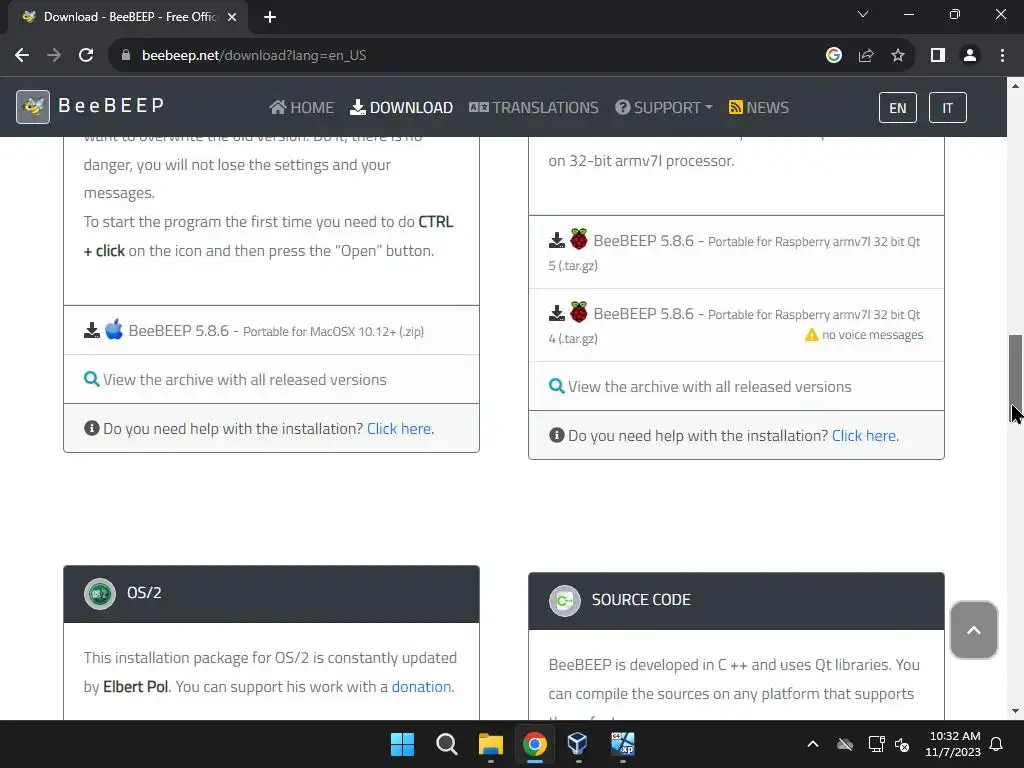1024x768 pixels.
Task: Open the tab search chevron
Action: click(863, 14)
